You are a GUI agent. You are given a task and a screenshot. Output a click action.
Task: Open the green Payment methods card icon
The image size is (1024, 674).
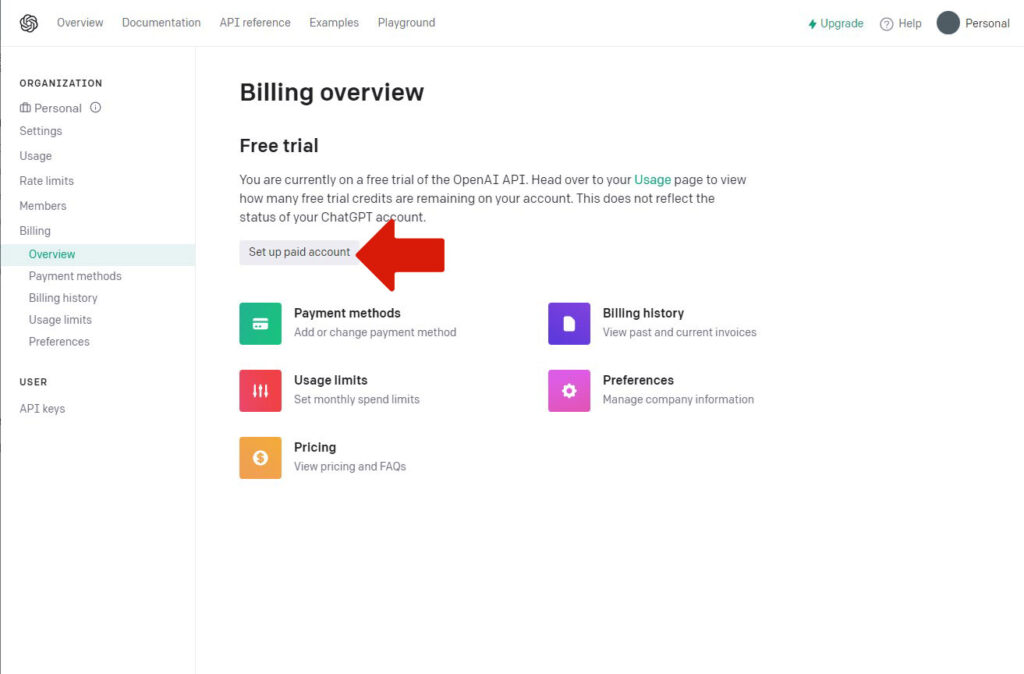point(260,323)
